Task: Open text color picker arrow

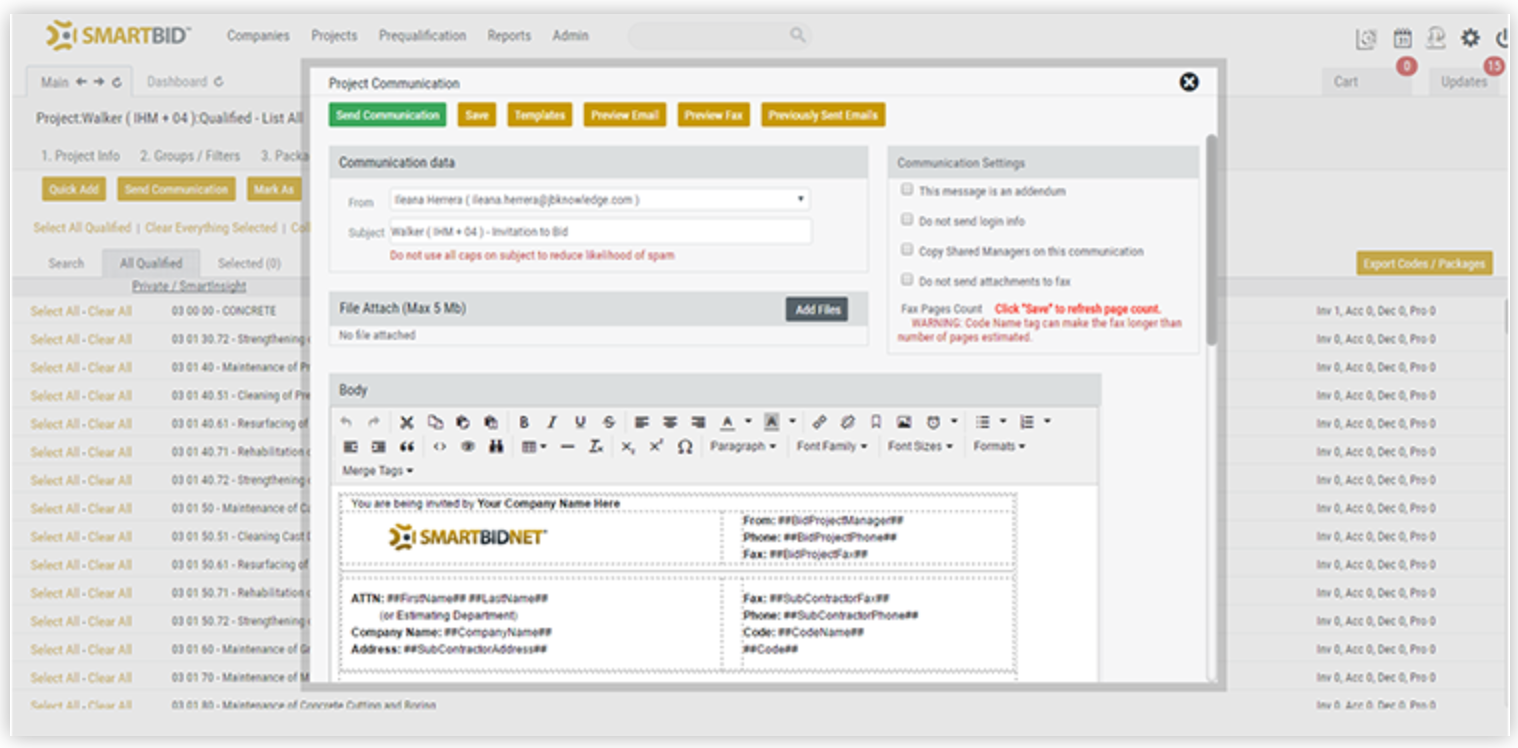Action: [x=748, y=422]
